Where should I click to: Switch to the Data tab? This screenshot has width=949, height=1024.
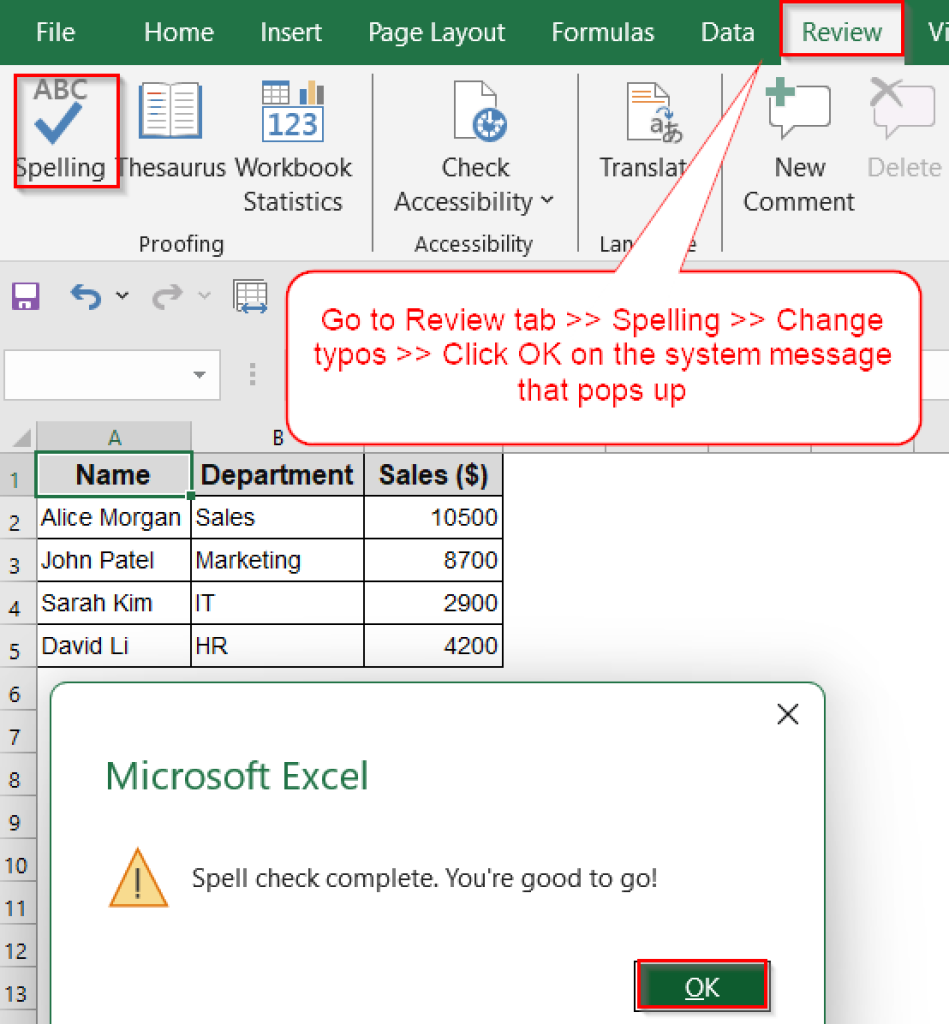point(727,32)
